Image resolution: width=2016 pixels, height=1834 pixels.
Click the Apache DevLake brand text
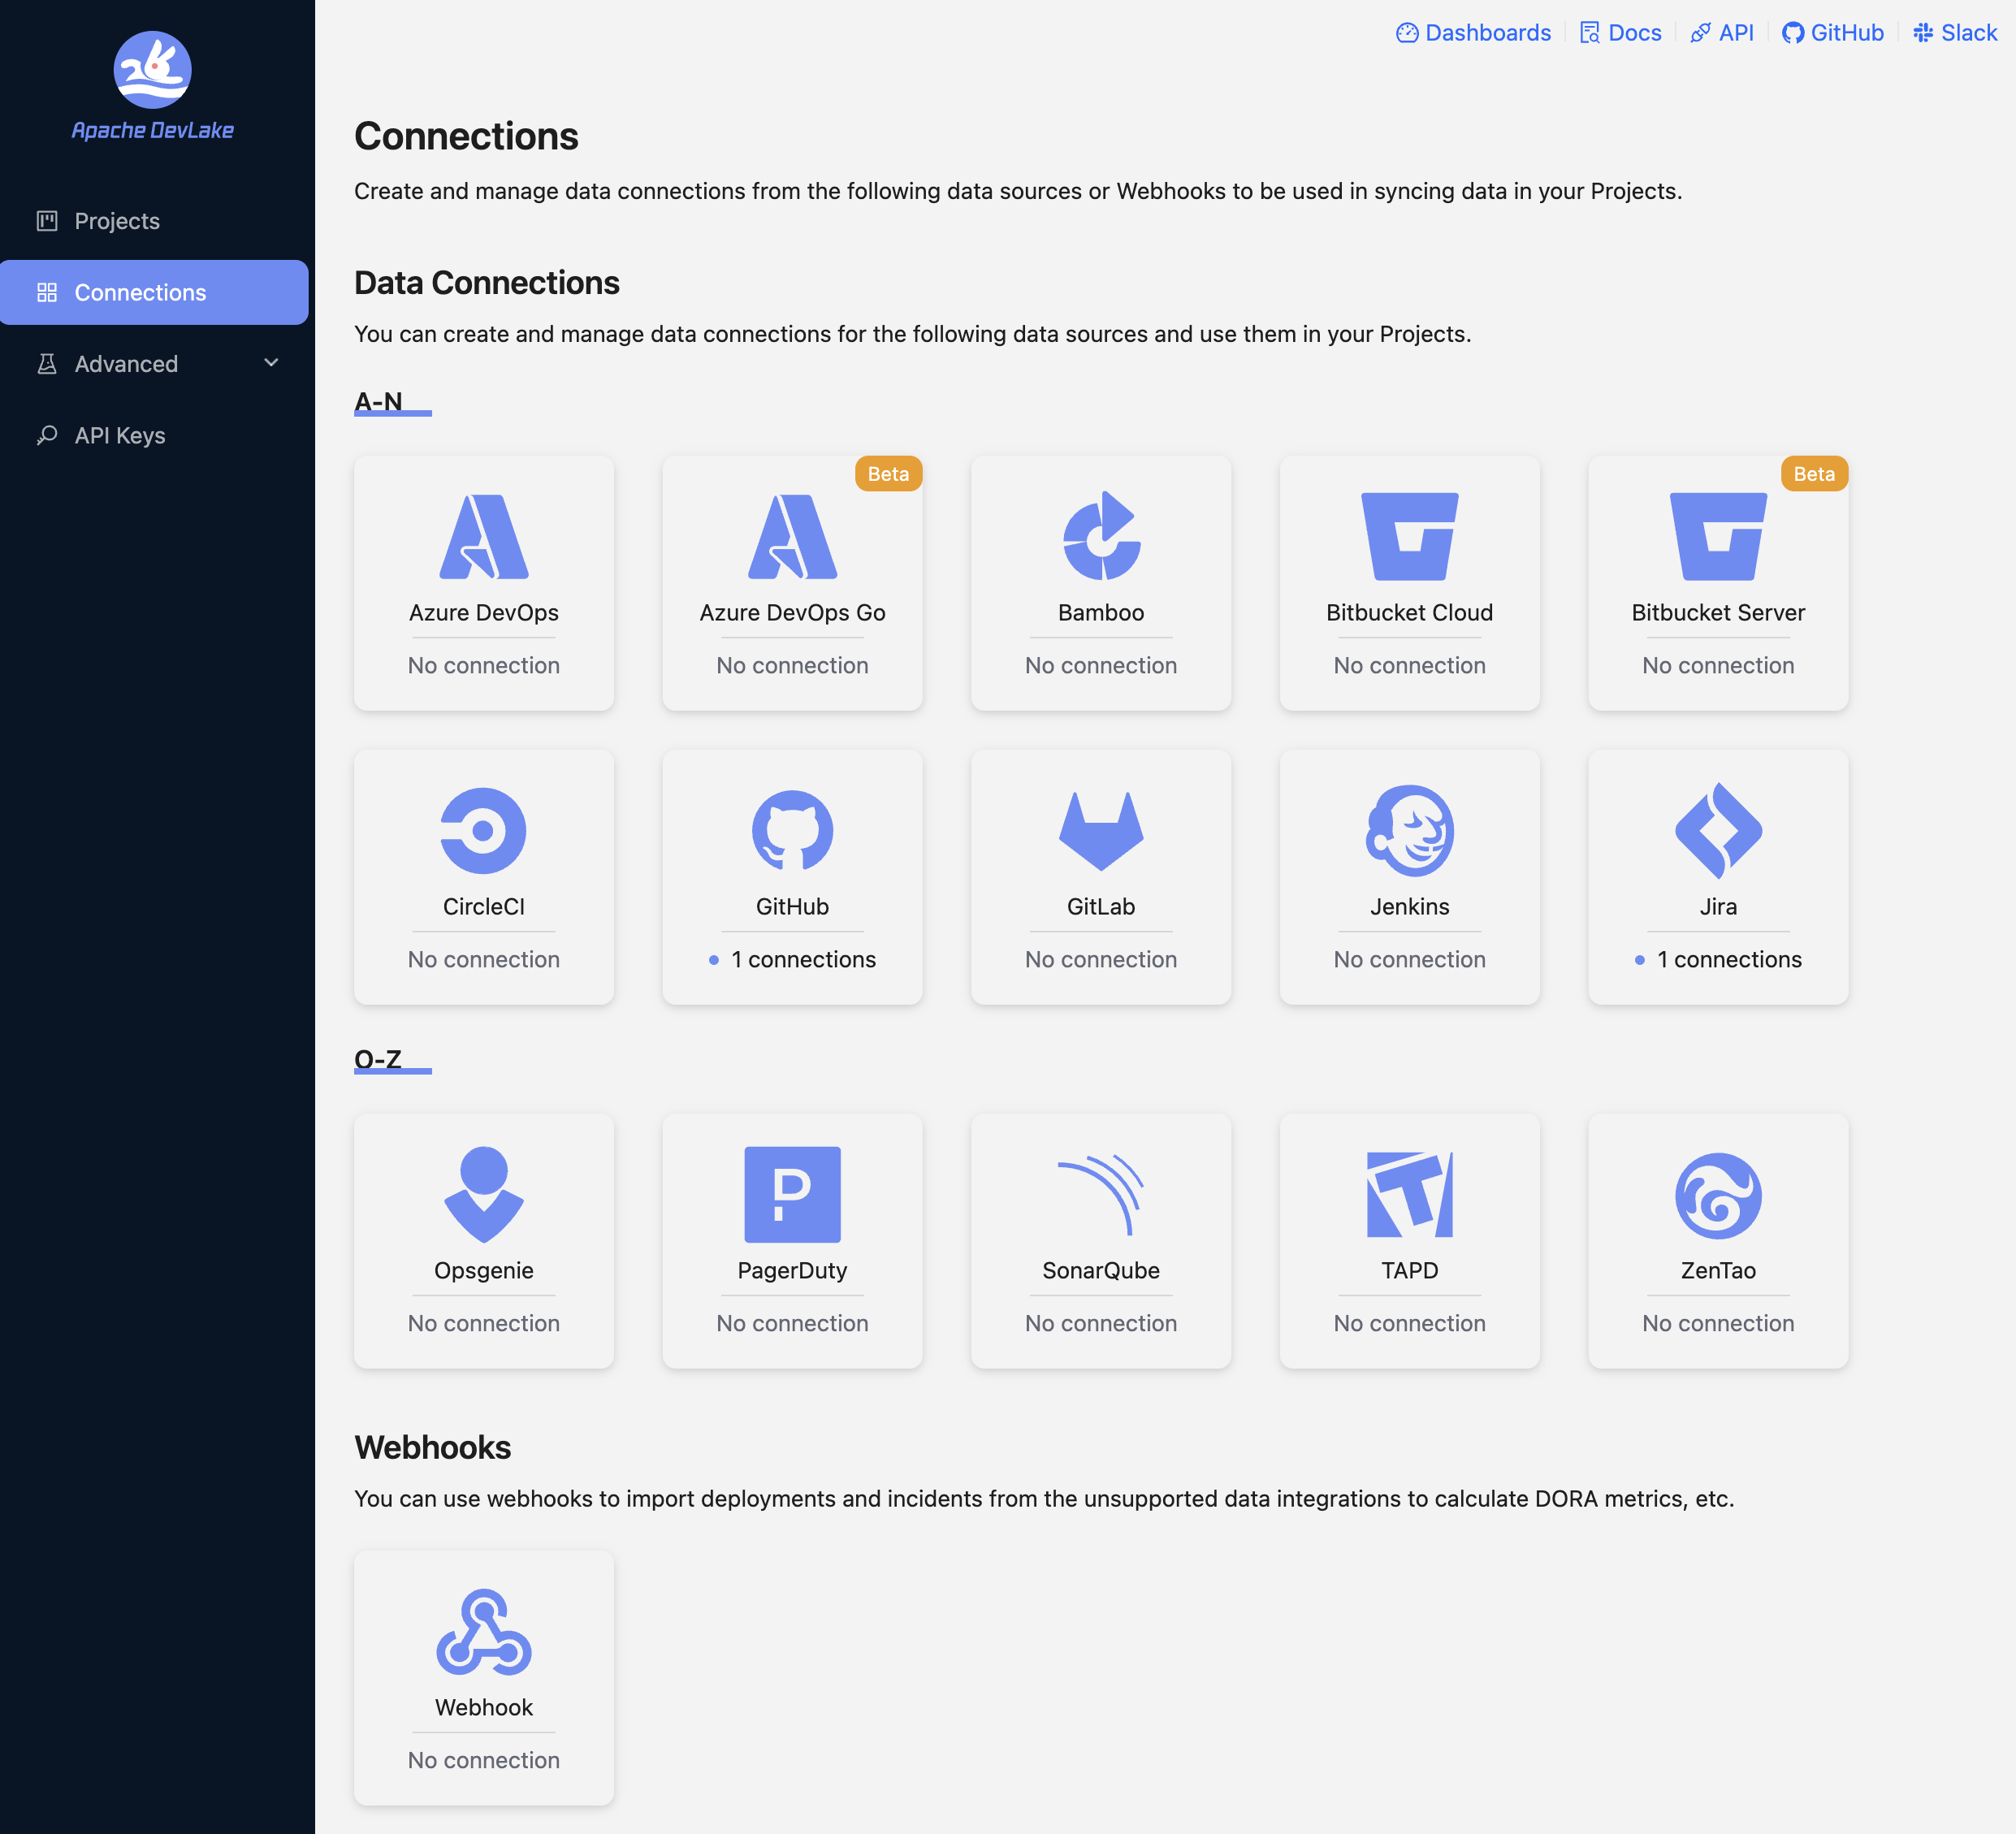point(152,130)
